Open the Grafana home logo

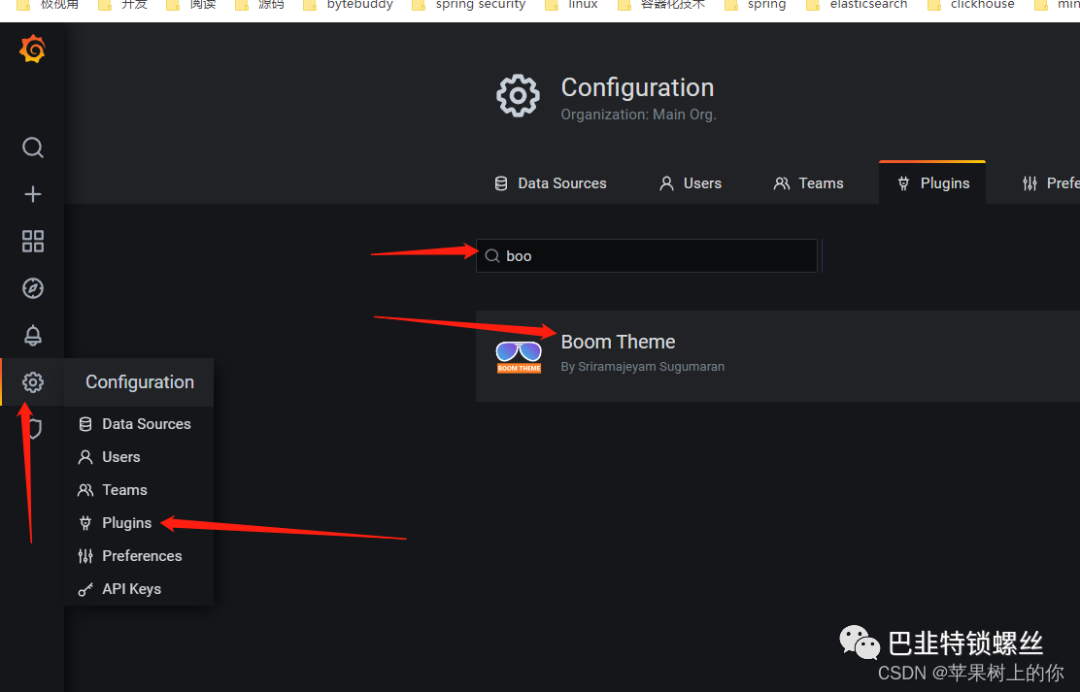pos(32,50)
